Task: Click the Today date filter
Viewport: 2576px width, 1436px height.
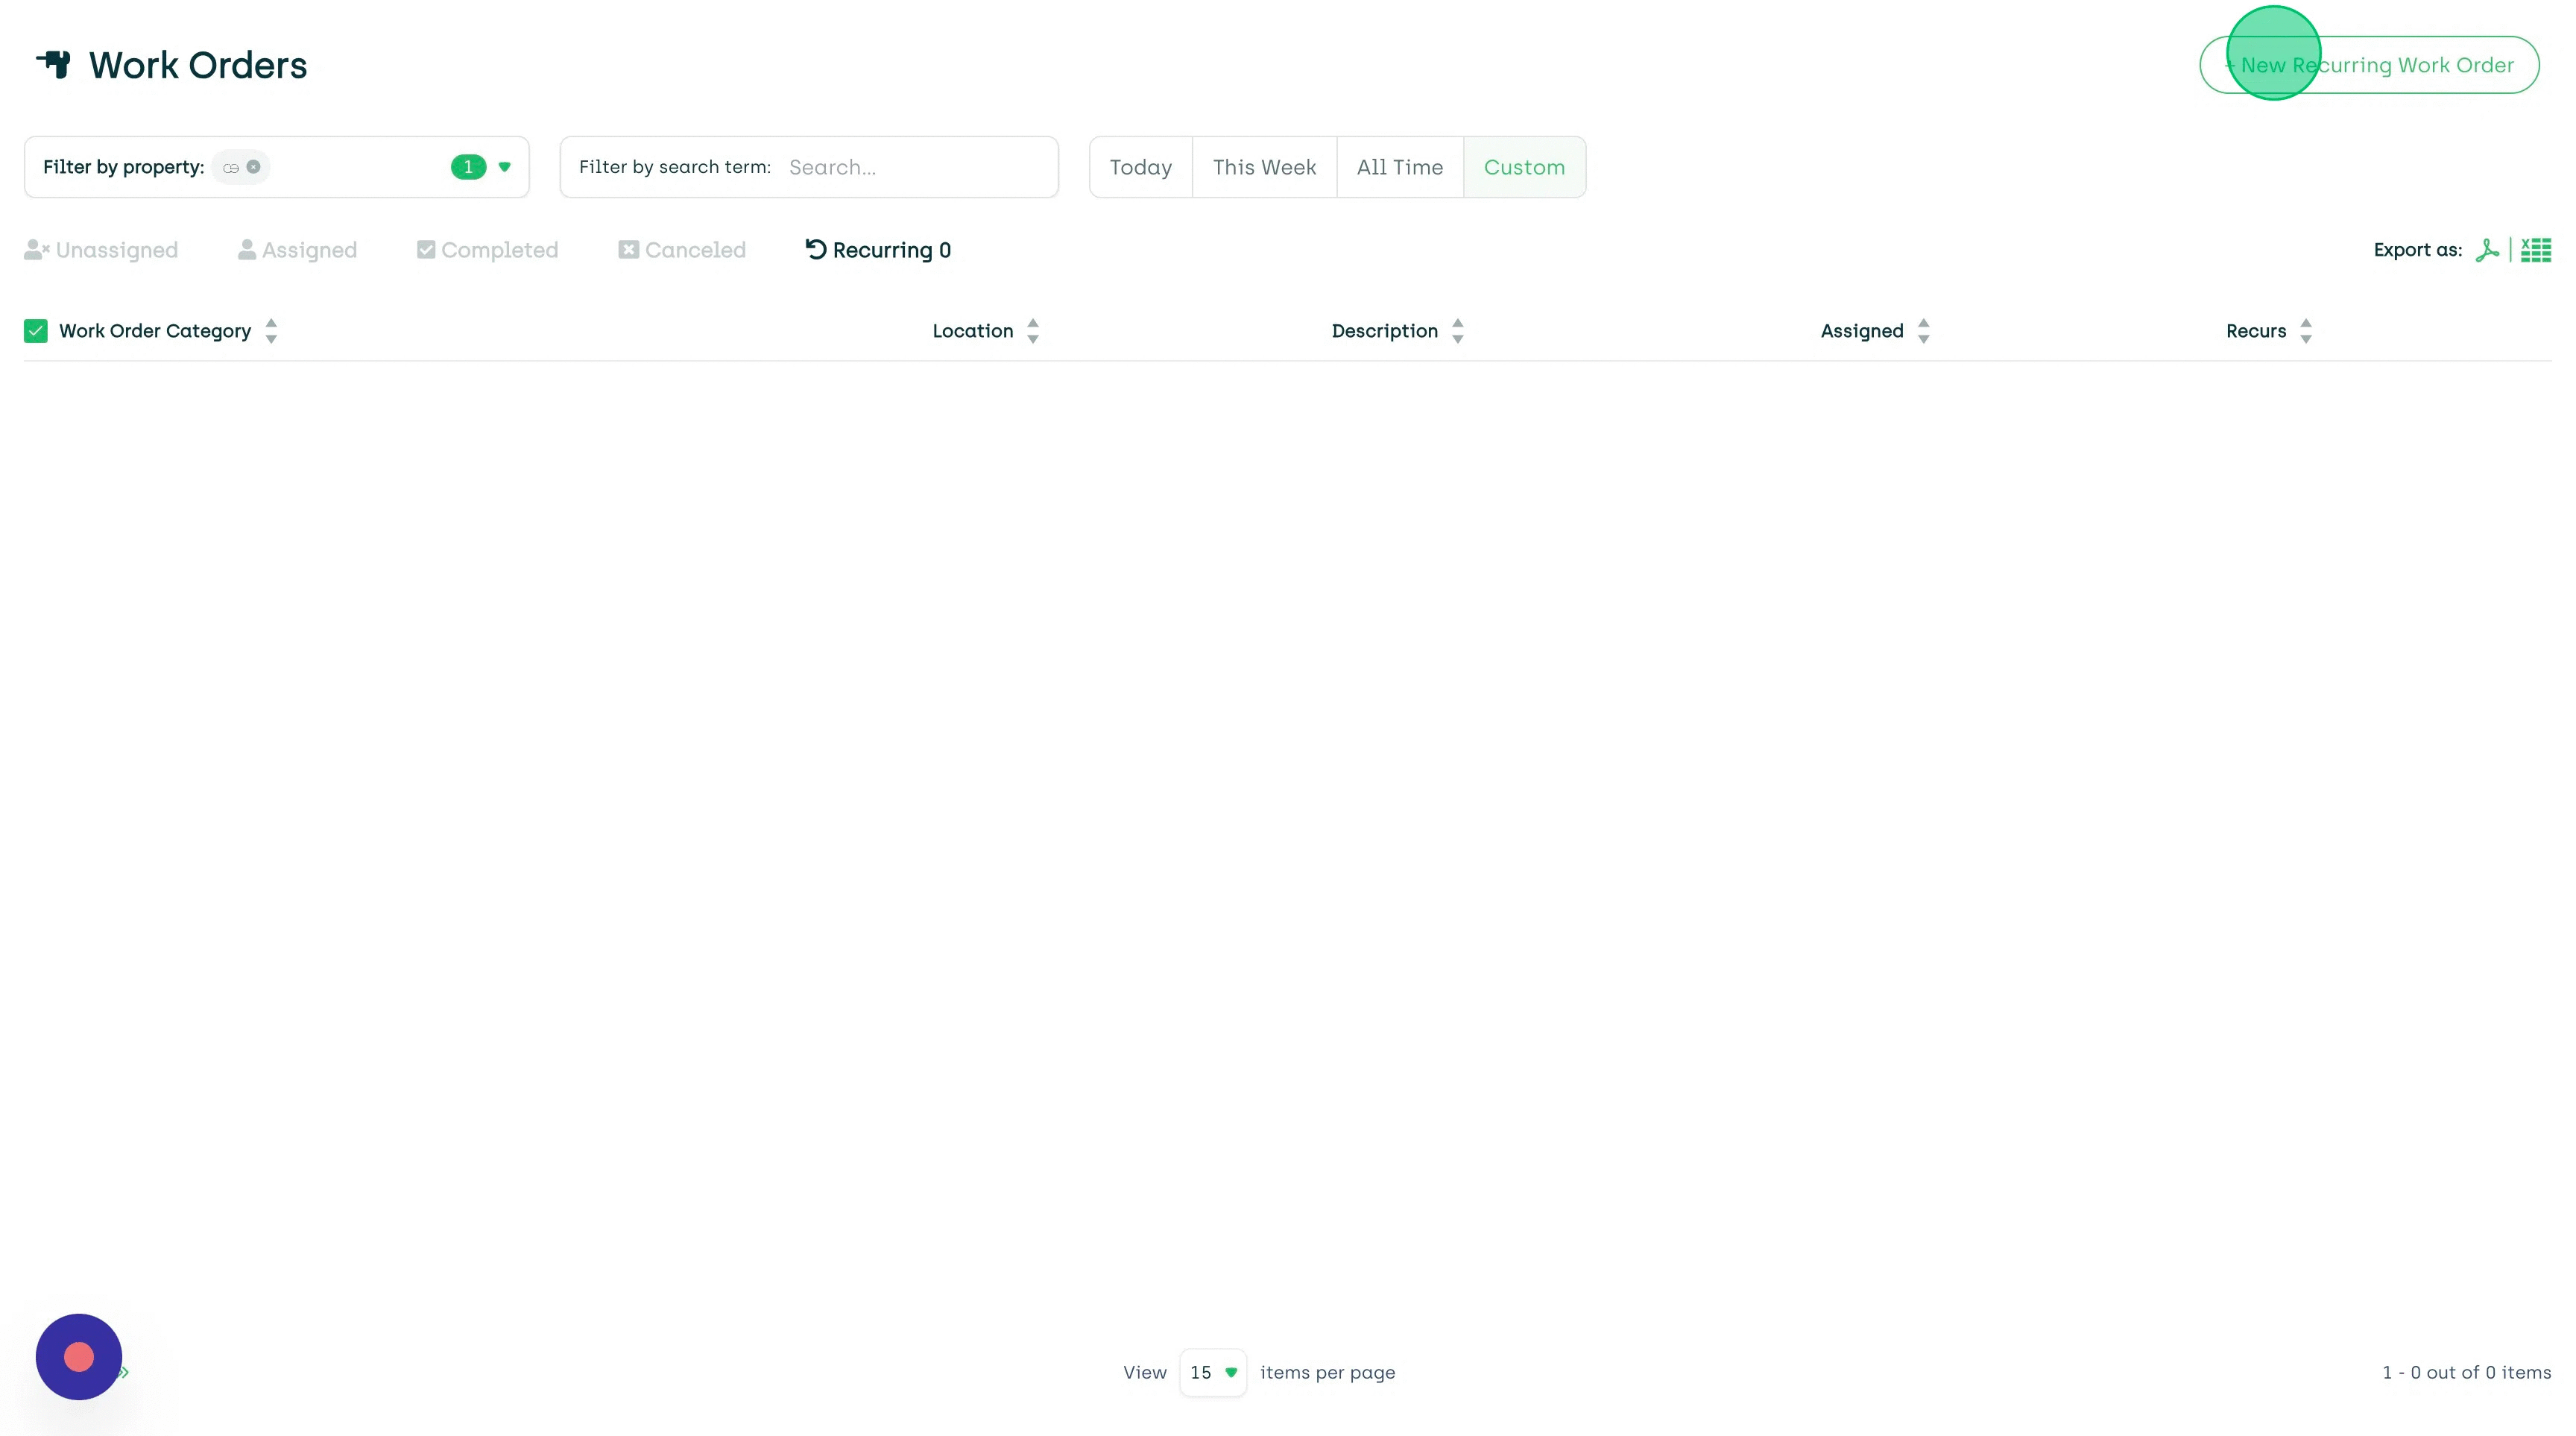Action: (1140, 166)
